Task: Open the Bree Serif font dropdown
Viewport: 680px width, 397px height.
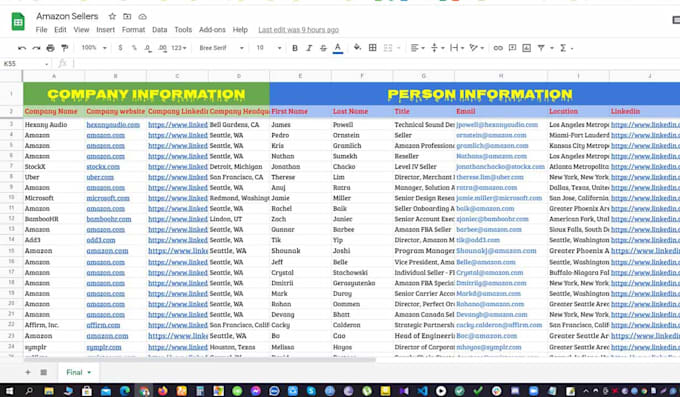Action: pos(222,48)
